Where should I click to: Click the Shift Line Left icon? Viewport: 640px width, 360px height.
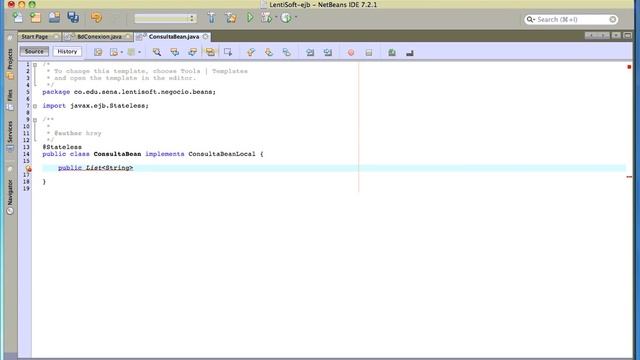click(310, 52)
